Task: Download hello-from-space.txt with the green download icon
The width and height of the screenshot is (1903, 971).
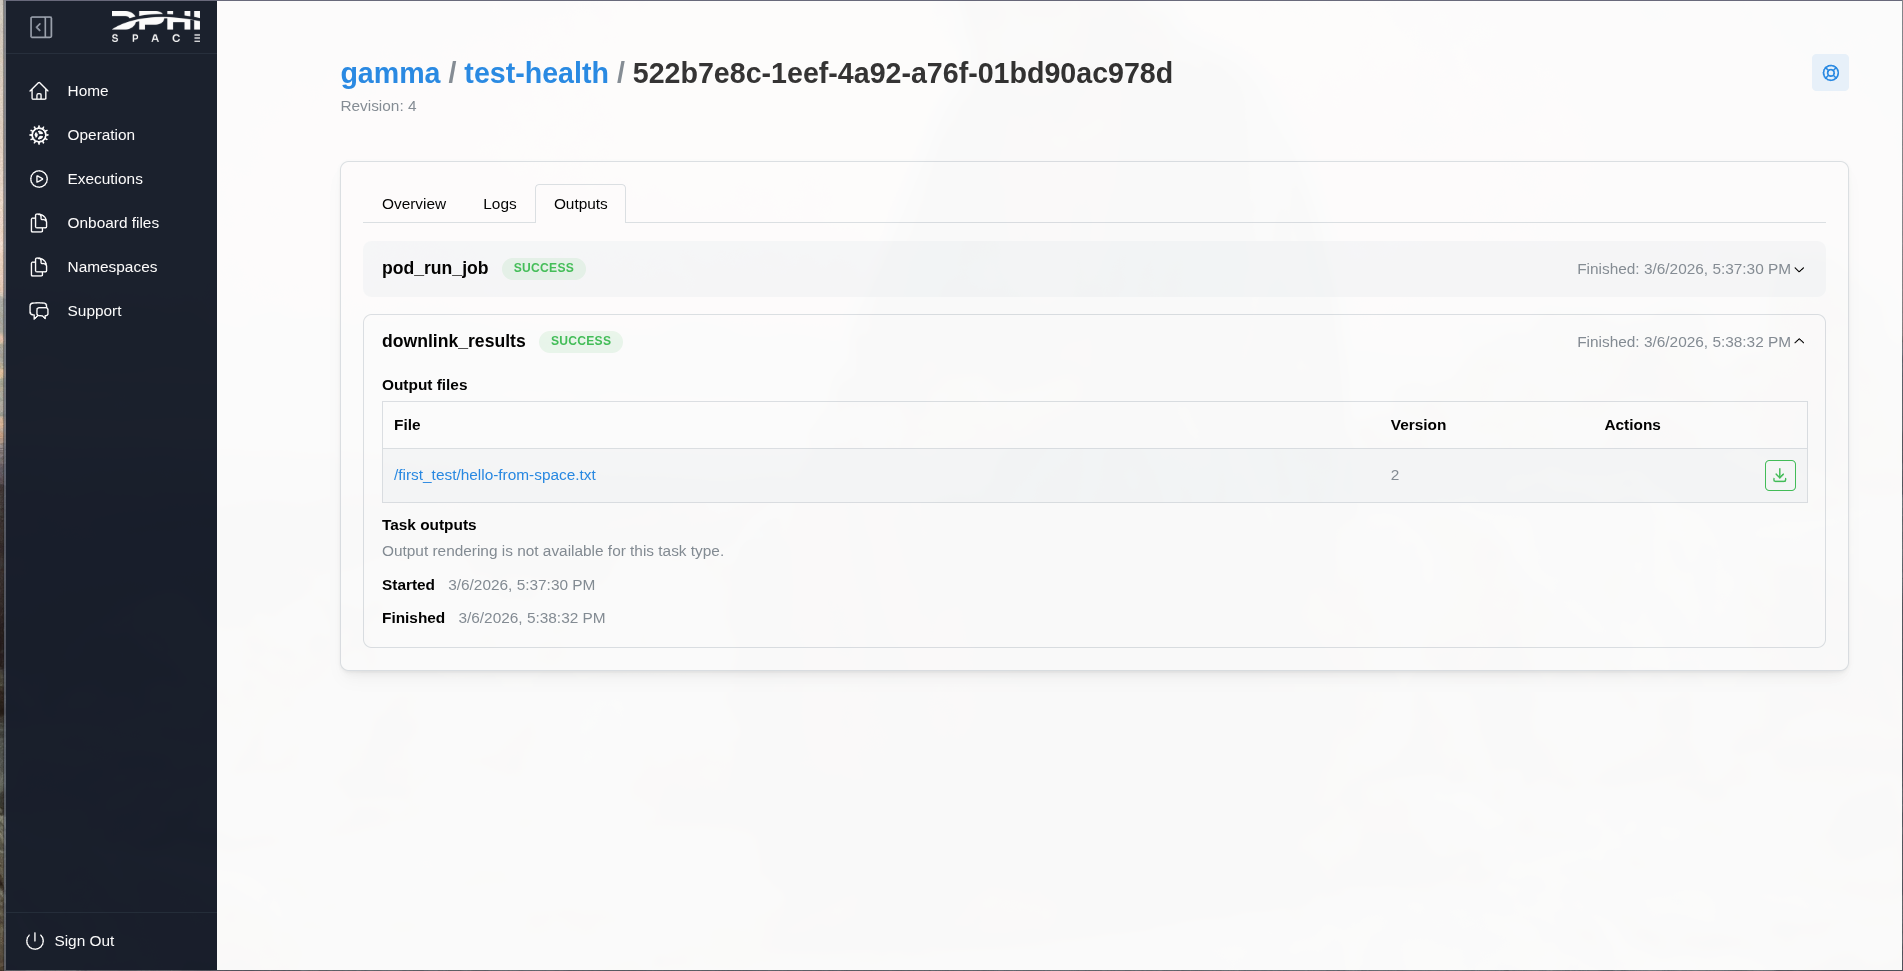Action: [x=1780, y=475]
